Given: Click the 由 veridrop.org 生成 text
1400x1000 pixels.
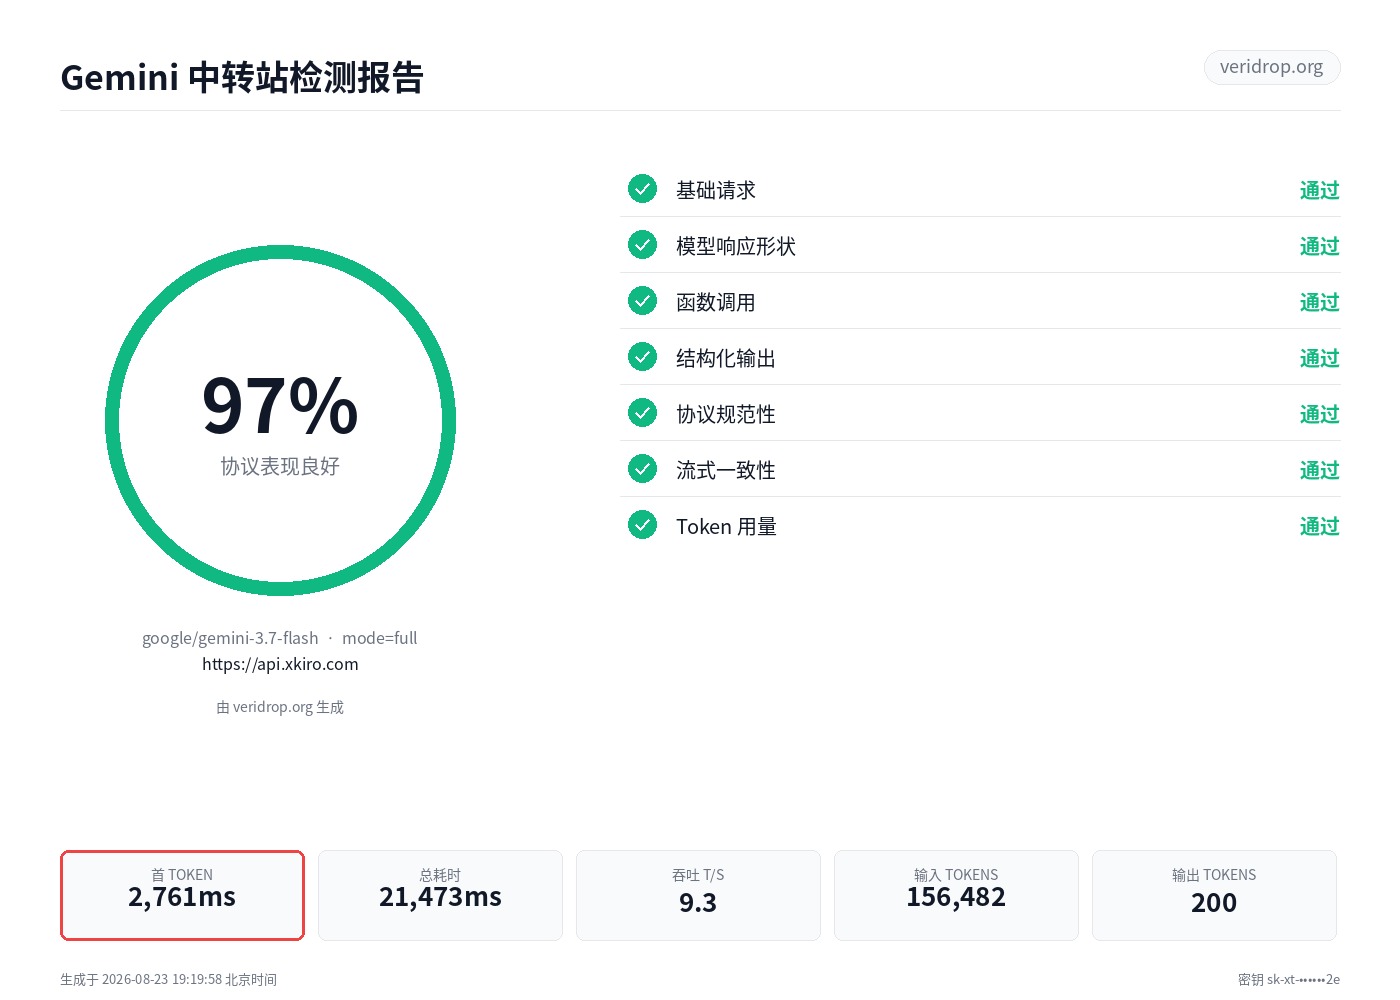Looking at the screenshot, I should [280, 707].
